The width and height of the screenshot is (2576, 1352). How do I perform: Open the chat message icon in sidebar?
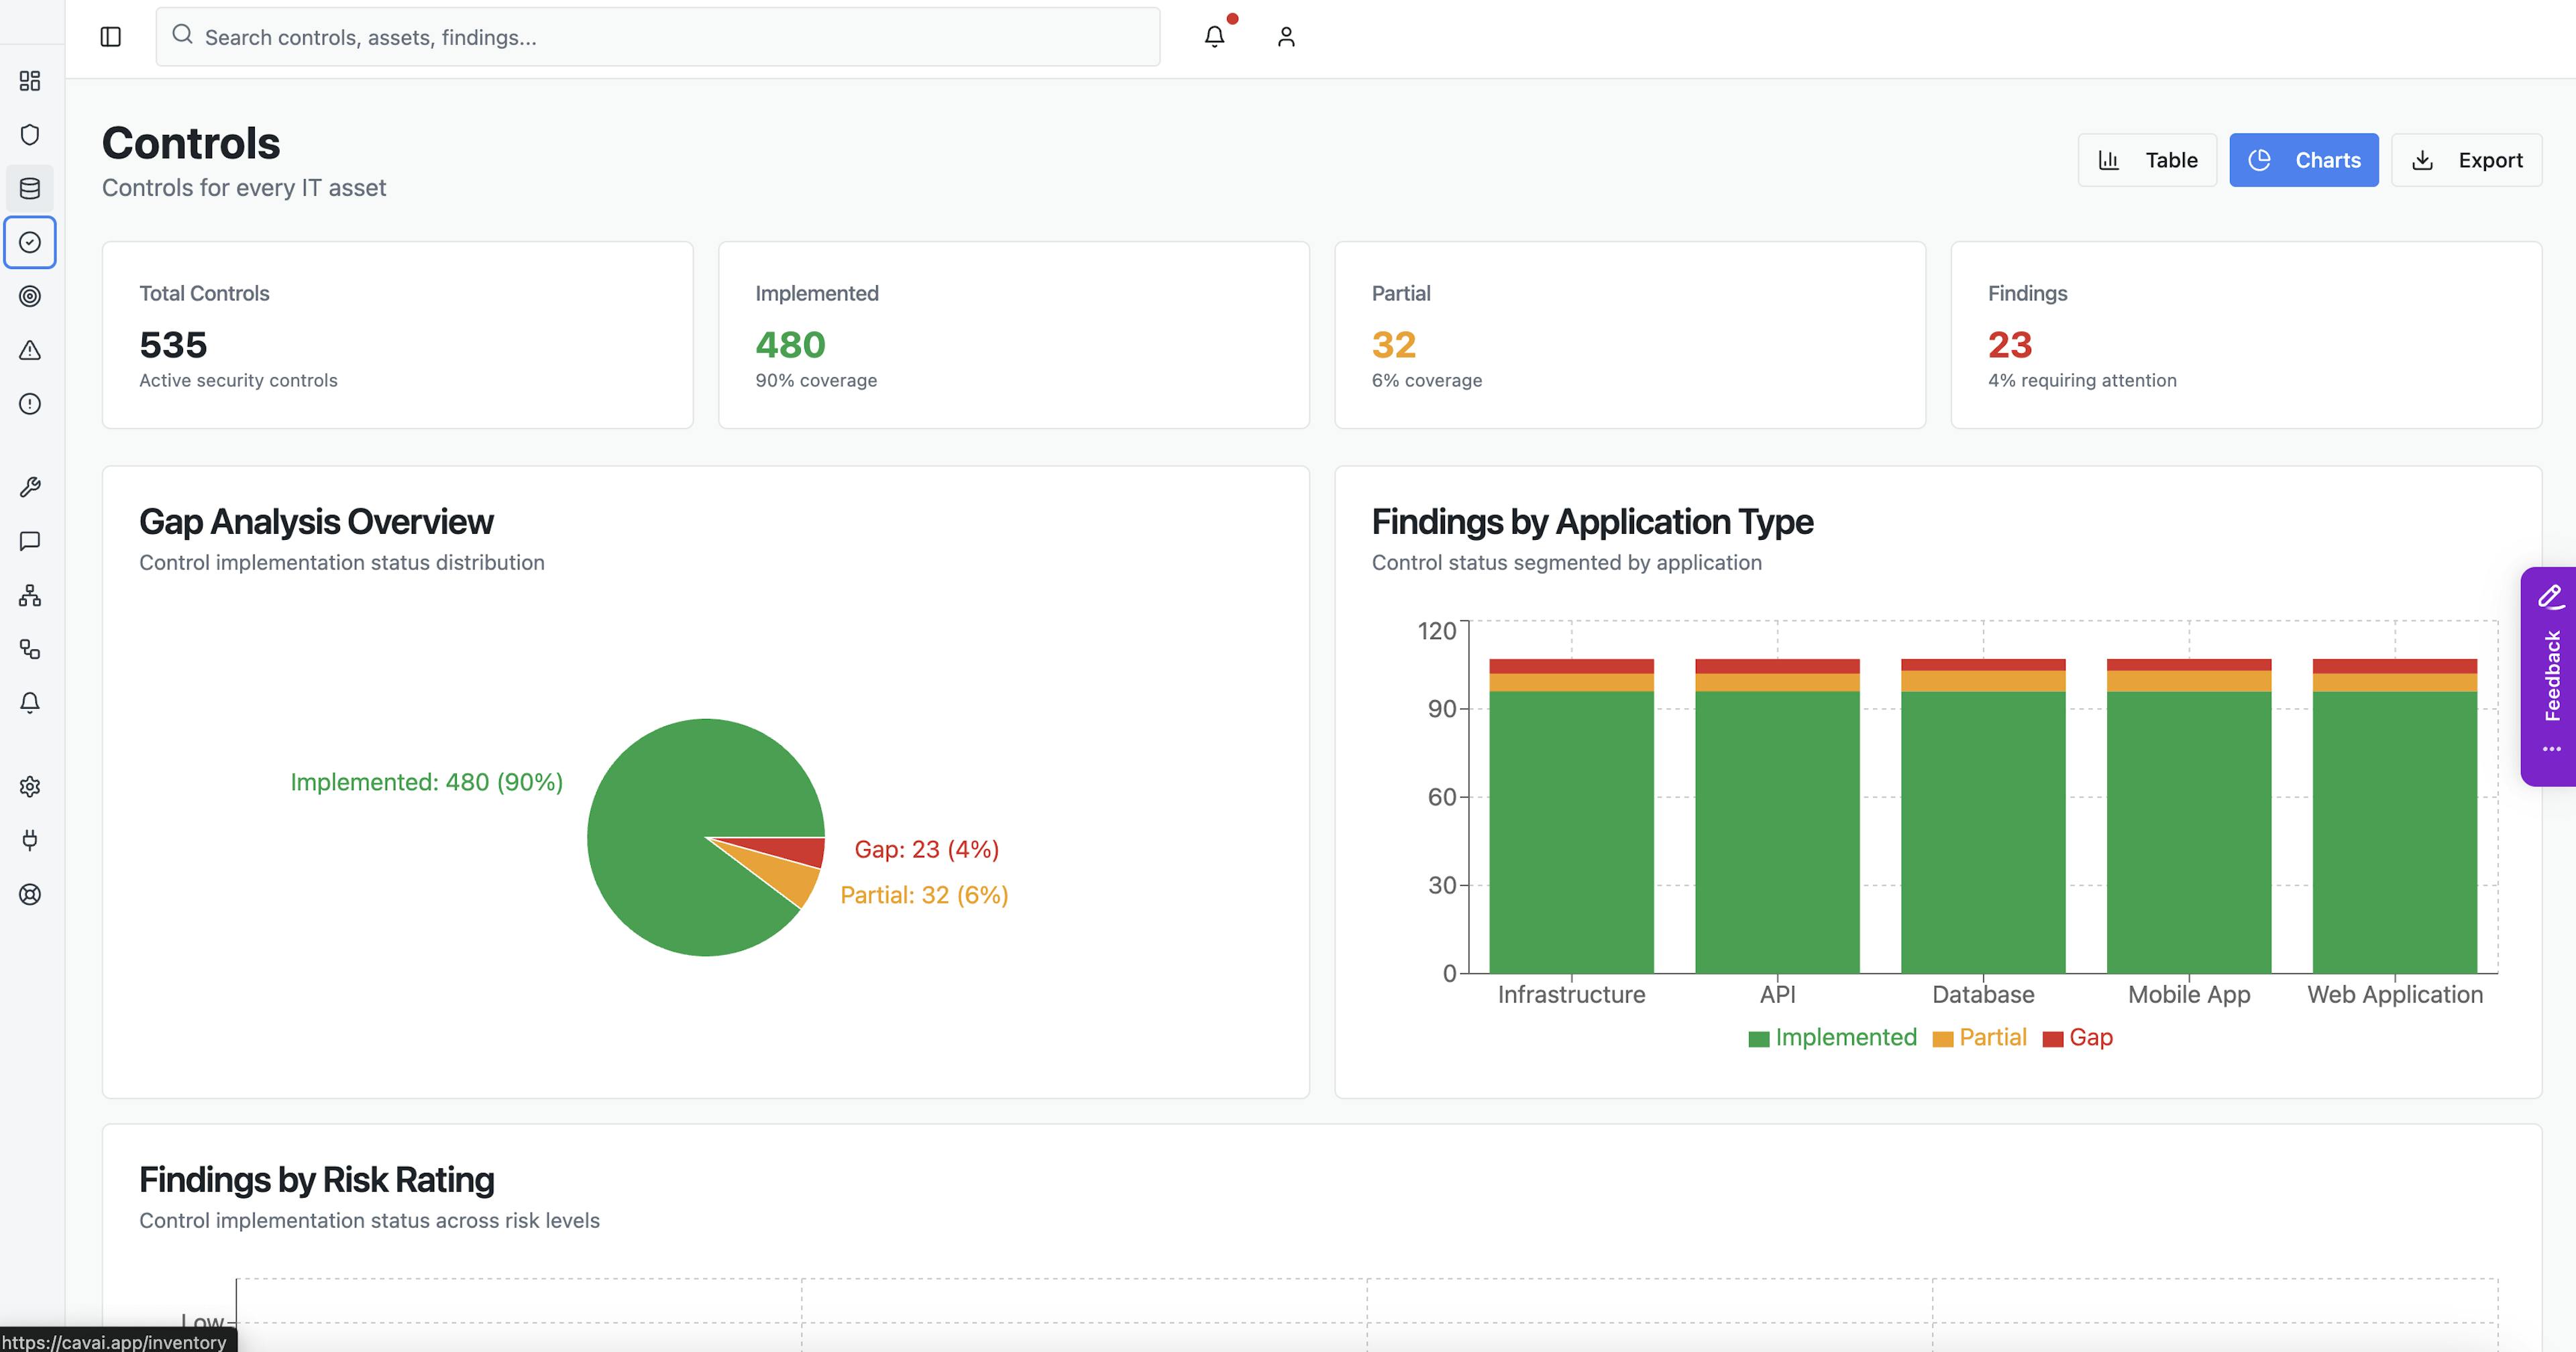click(30, 541)
